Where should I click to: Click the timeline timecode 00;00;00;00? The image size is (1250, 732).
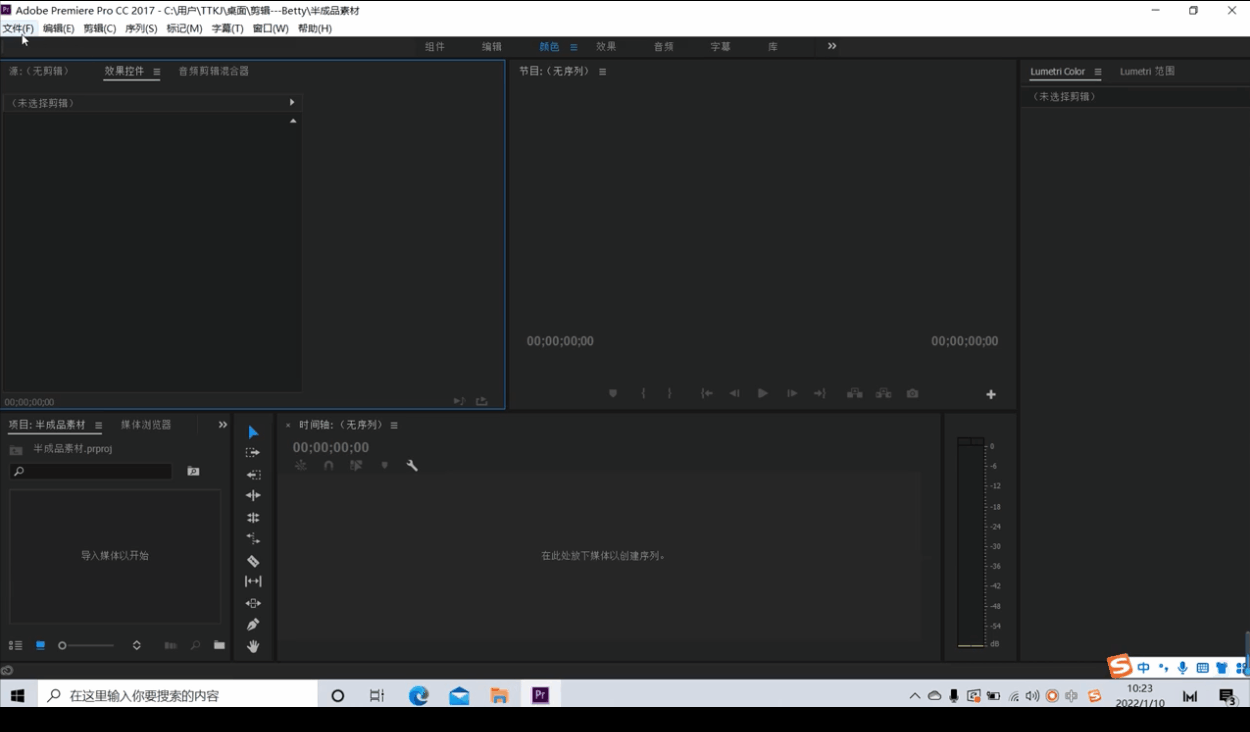[331, 447]
